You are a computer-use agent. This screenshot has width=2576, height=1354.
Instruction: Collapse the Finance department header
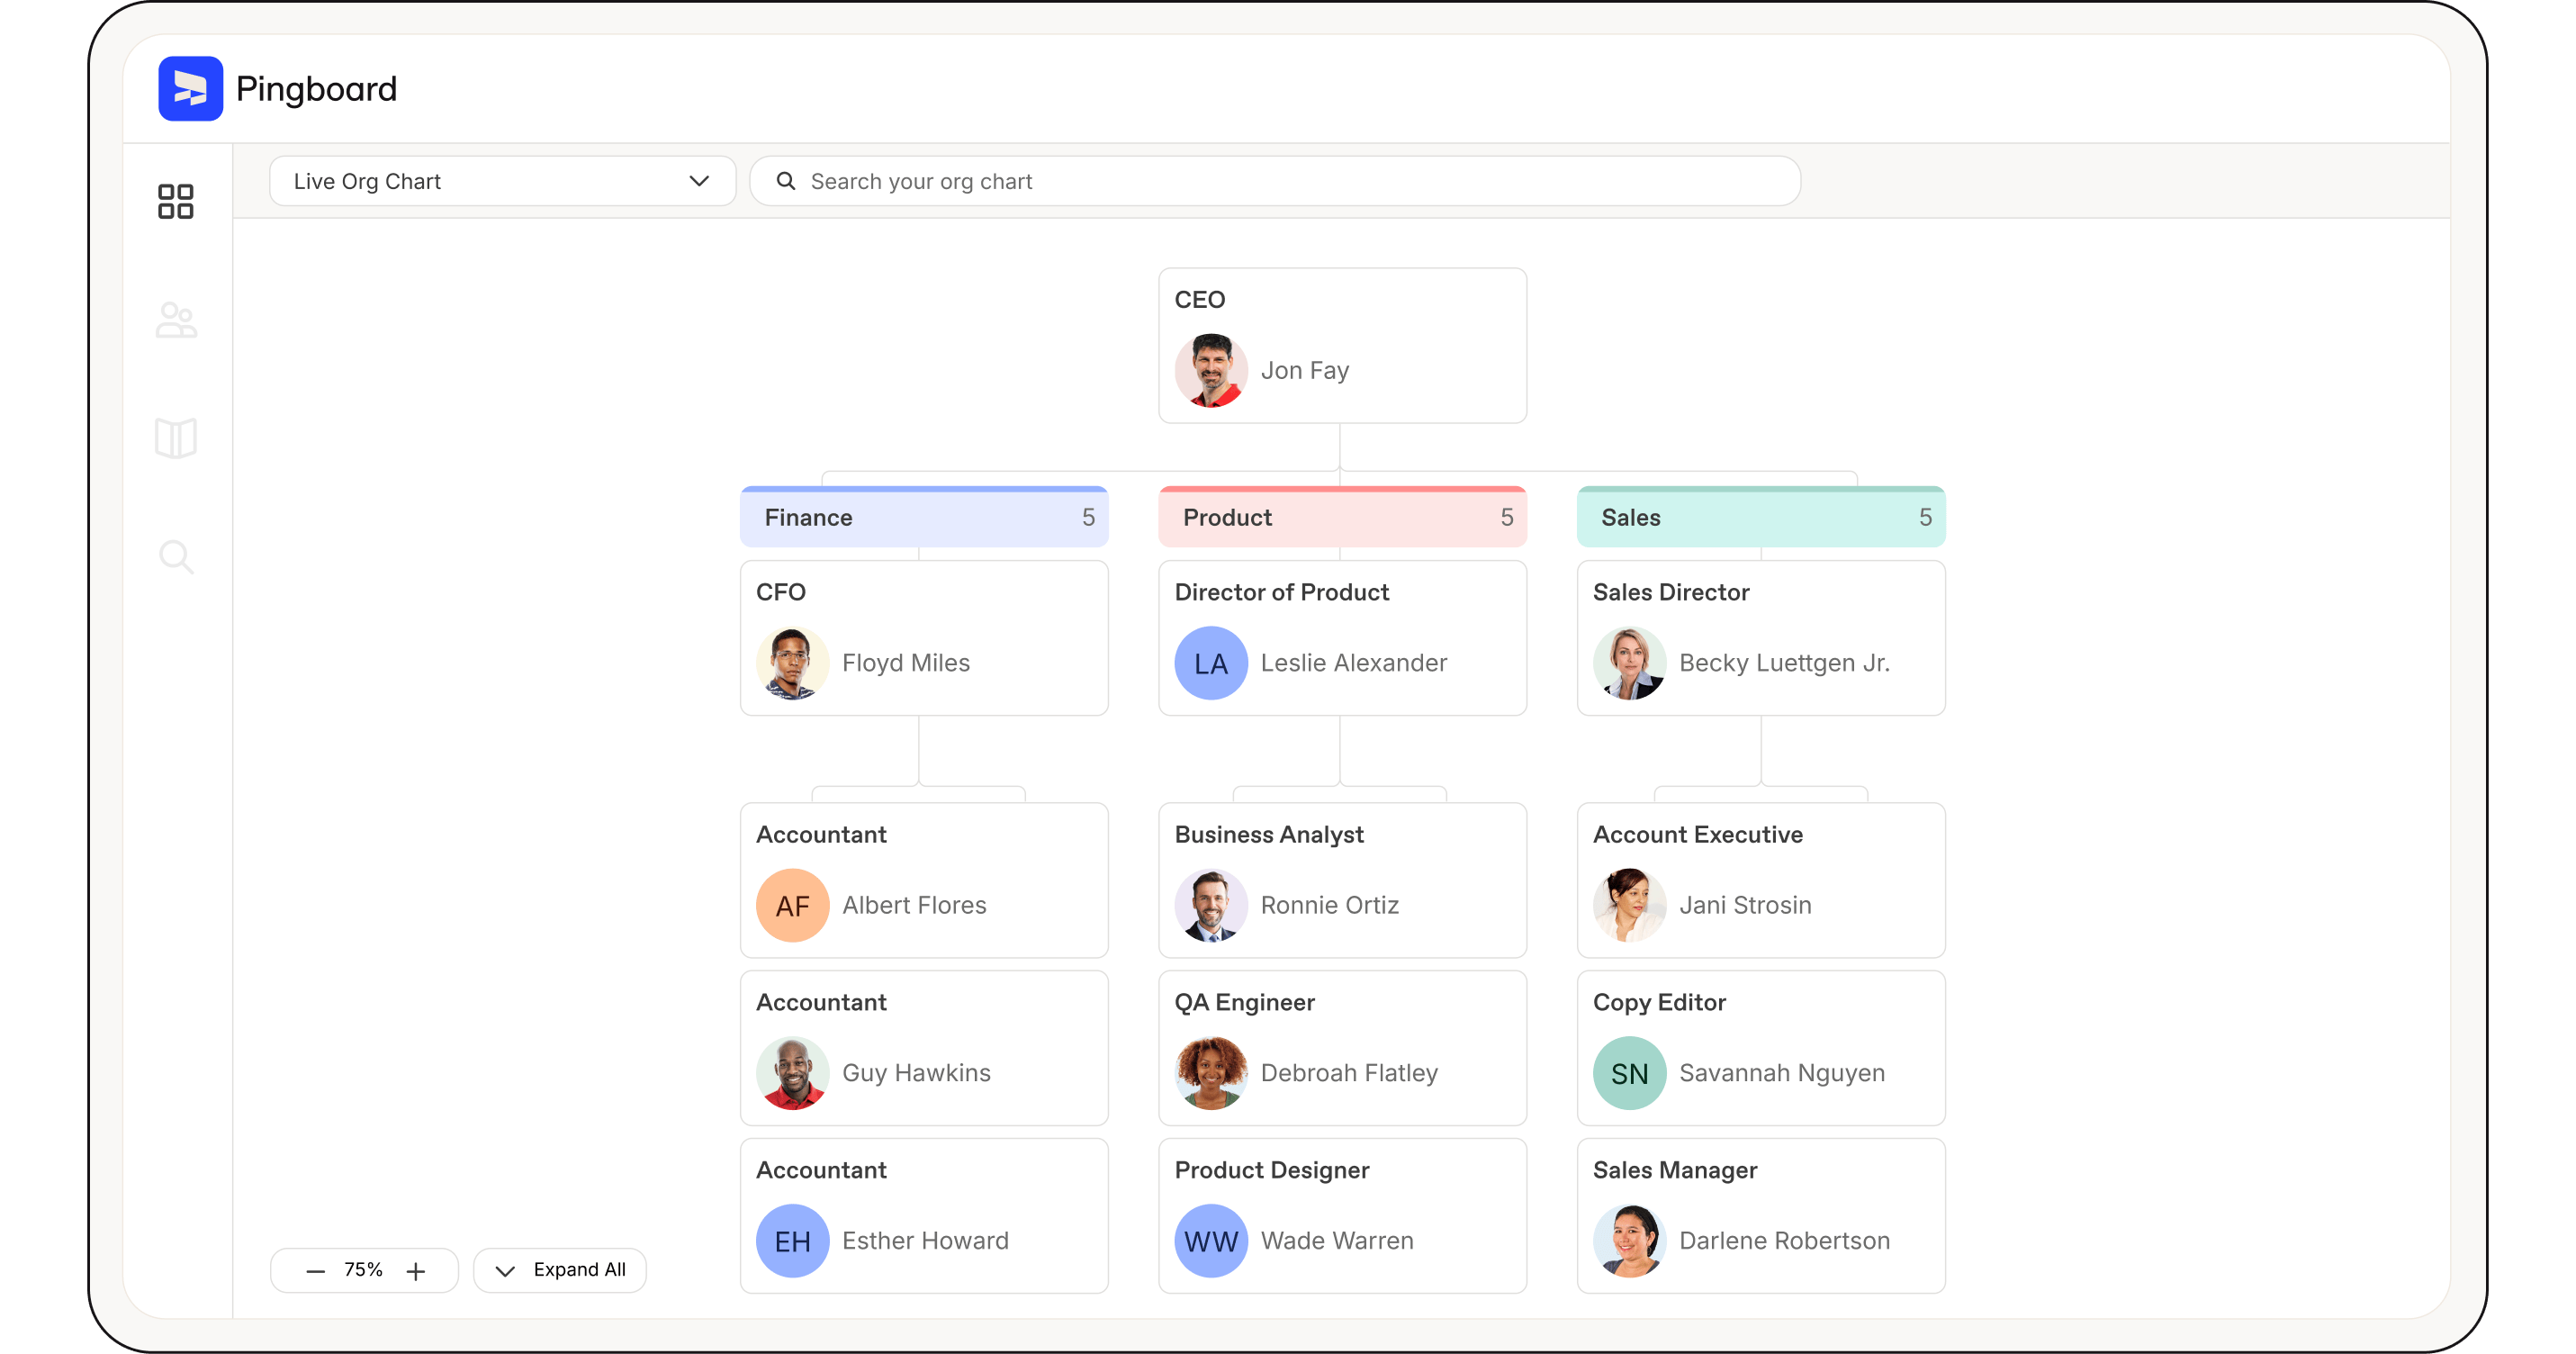[923, 518]
